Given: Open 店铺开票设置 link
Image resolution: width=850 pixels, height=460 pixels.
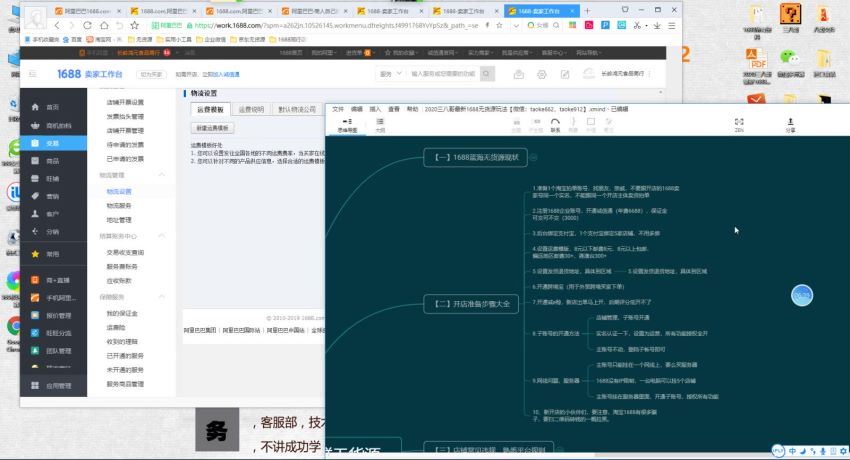Looking at the screenshot, I should click(x=125, y=102).
